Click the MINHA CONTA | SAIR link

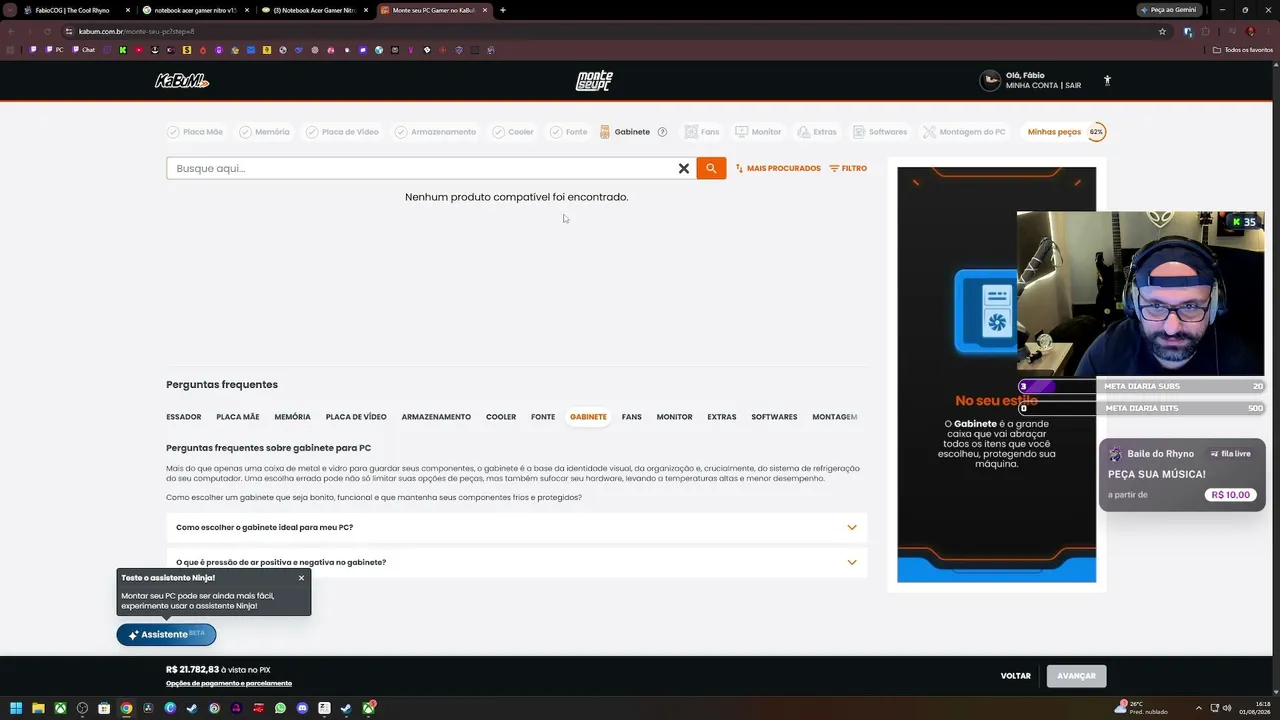pyautogui.click(x=1043, y=86)
